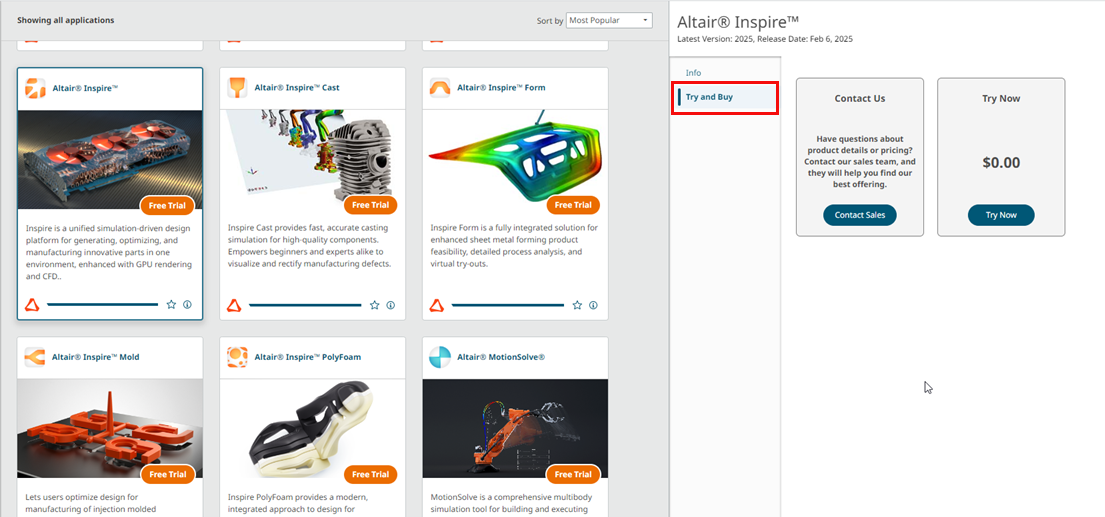Click Free Trial badge on Inspire Form

(x=573, y=205)
